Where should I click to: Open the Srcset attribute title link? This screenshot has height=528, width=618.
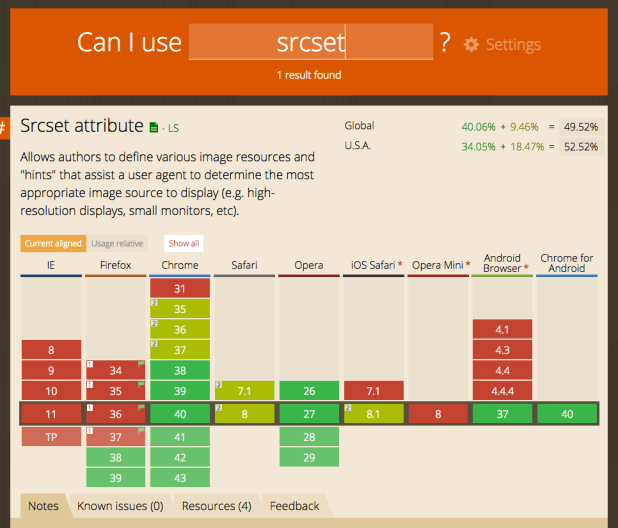(x=82, y=127)
